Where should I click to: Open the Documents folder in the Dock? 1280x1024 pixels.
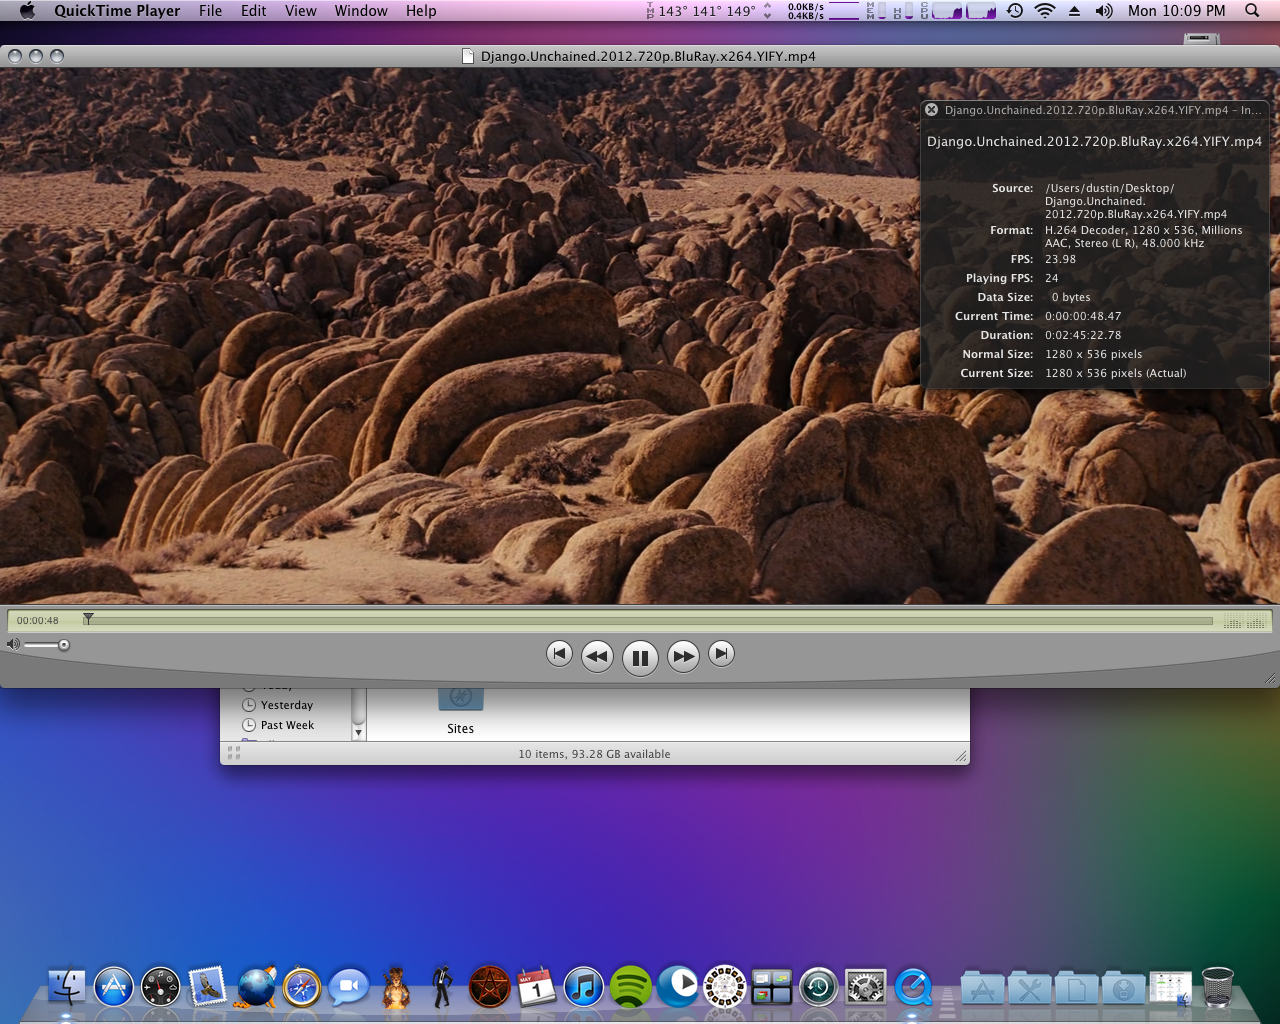click(1076, 988)
